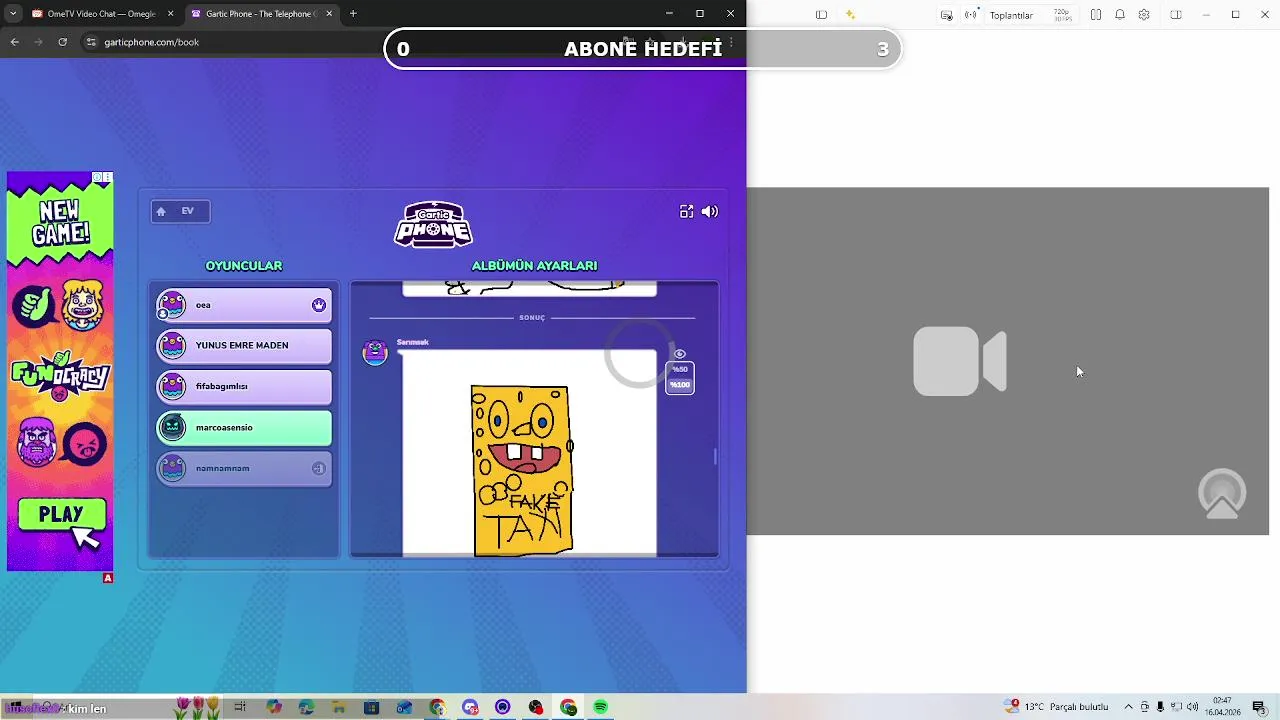Click the camera placeholder in video area
The width and height of the screenshot is (1280, 720).
coord(959,361)
